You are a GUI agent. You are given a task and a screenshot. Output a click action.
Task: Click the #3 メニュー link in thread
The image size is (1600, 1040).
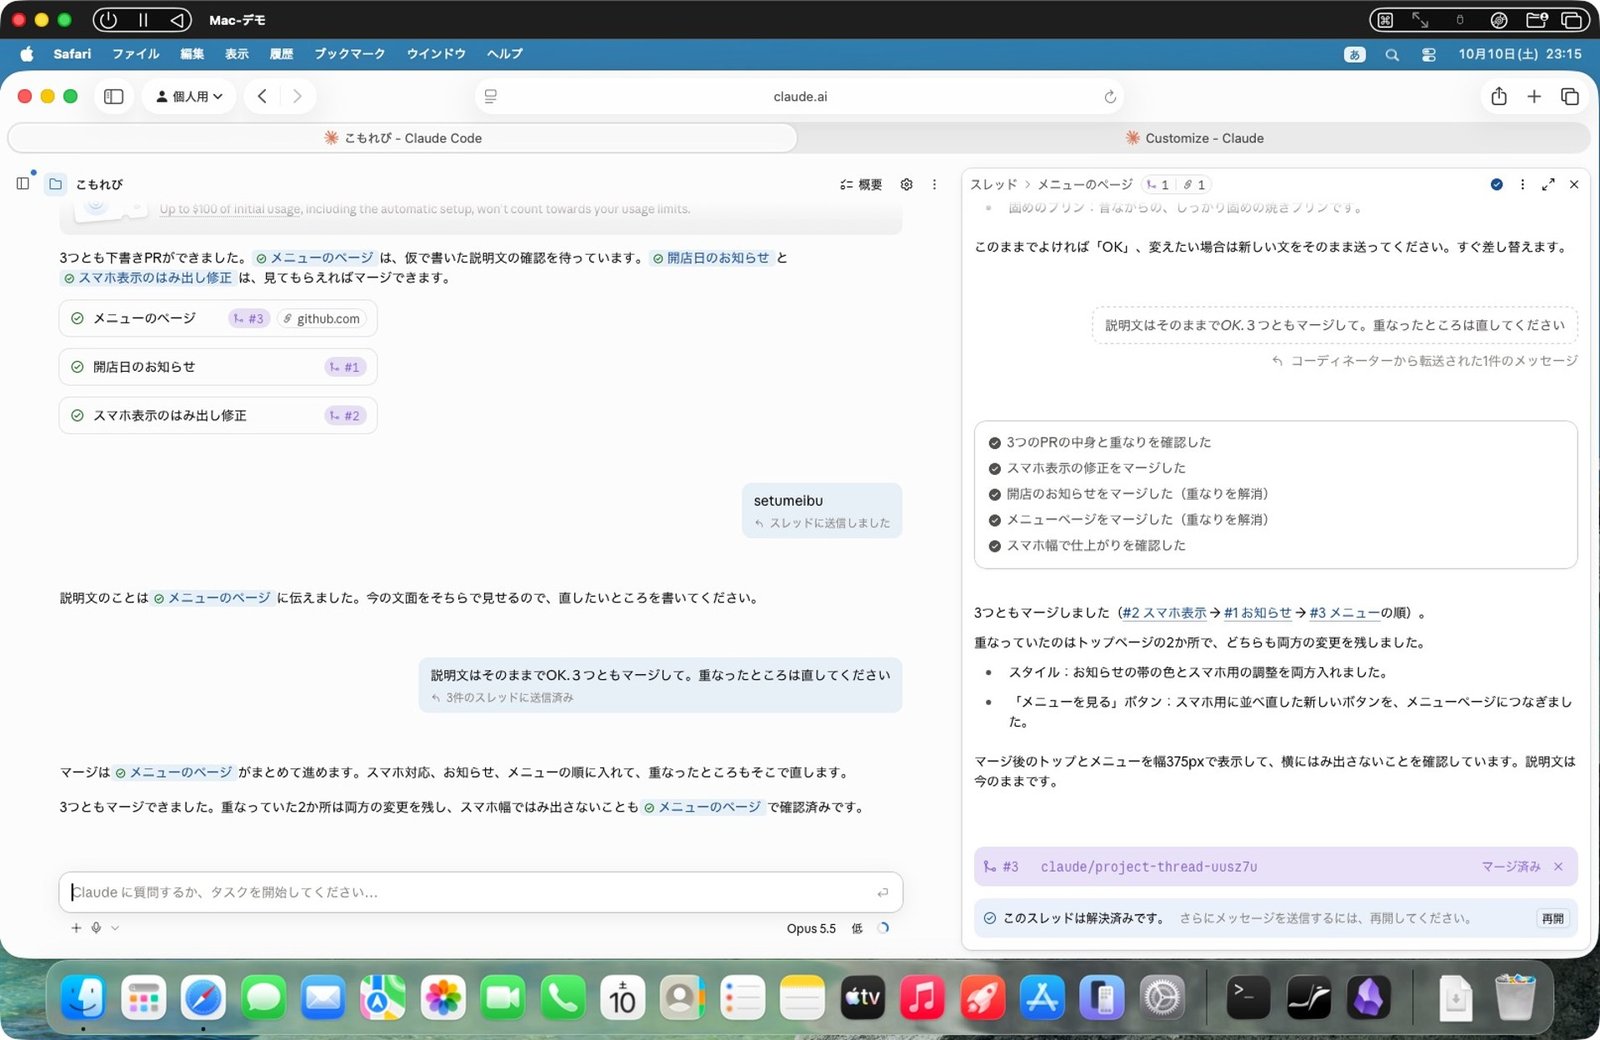(x=1345, y=612)
